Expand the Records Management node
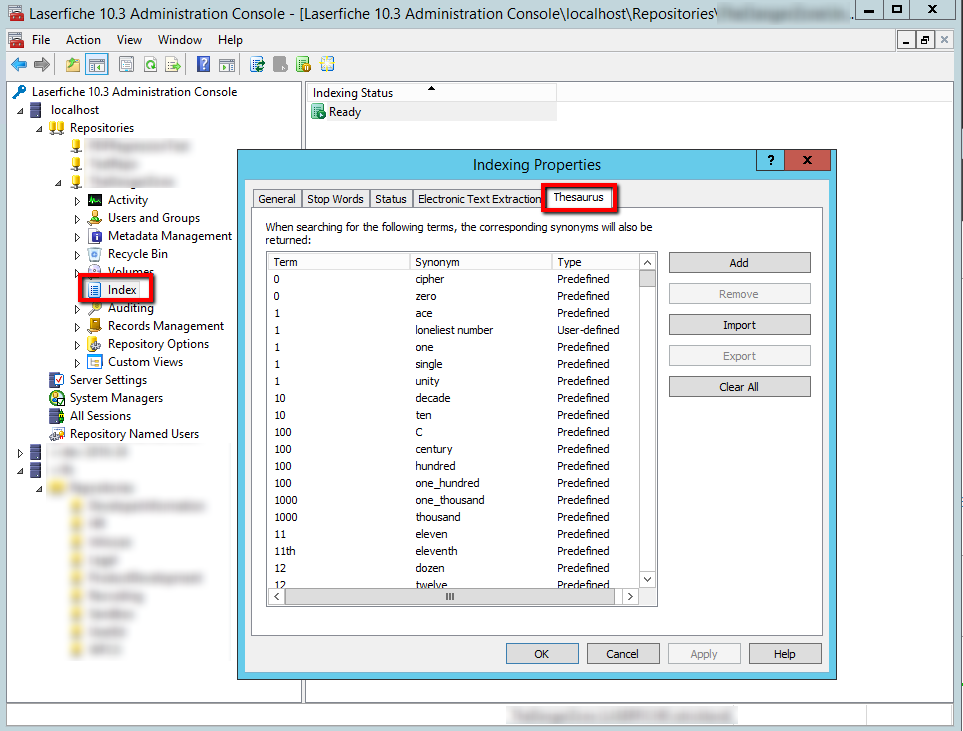This screenshot has width=963, height=731. tap(77, 327)
